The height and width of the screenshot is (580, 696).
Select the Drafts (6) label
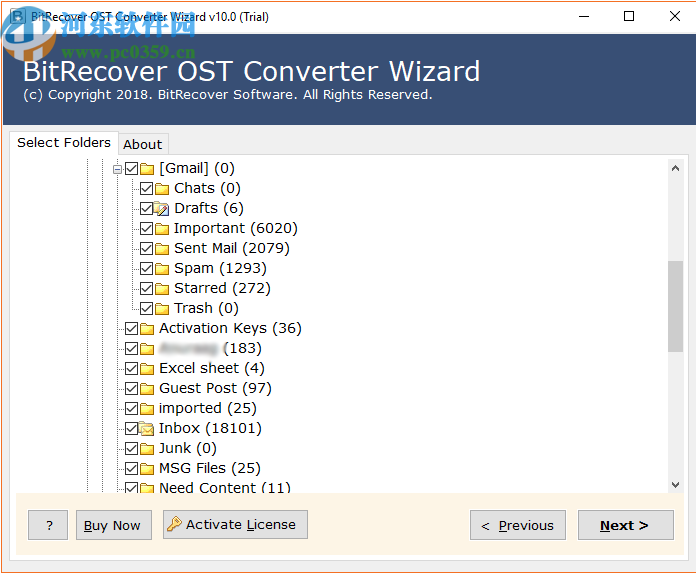coord(209,209)
